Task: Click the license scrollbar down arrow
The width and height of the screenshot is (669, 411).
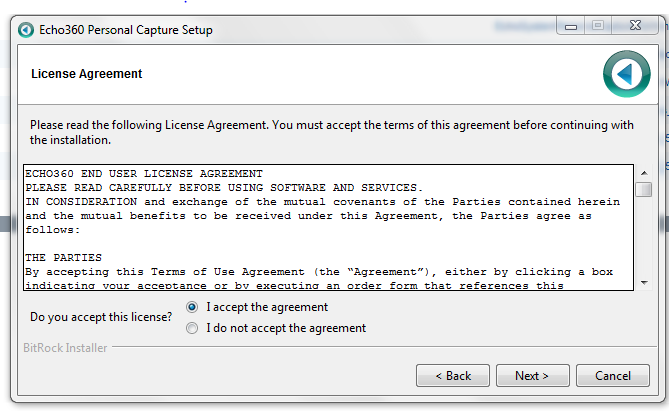Action: (x=644, y=283)
